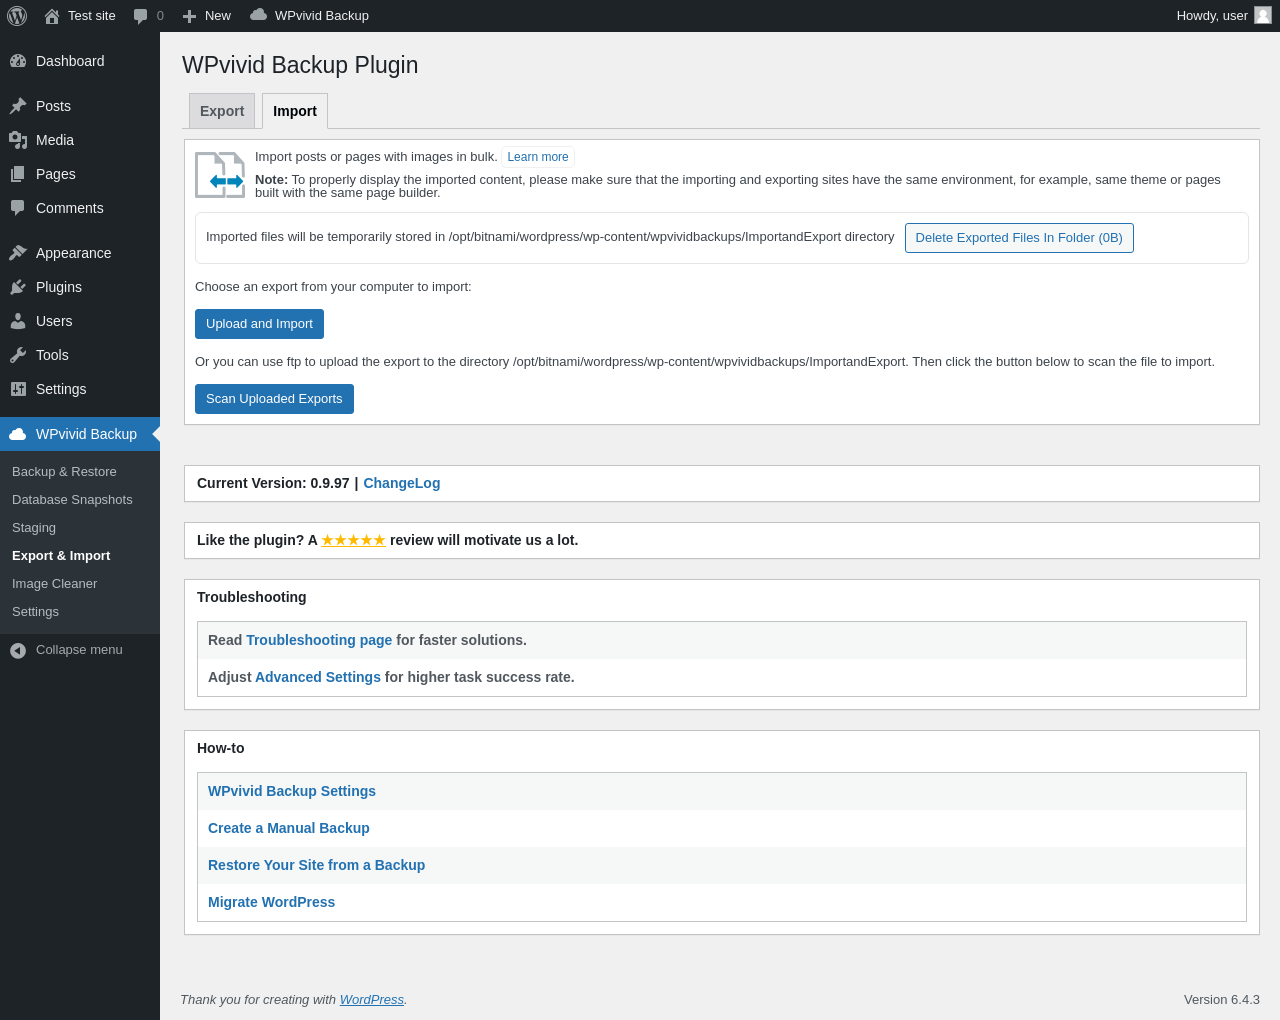
Task: Click the five-star review link
Action: [353, 540]
